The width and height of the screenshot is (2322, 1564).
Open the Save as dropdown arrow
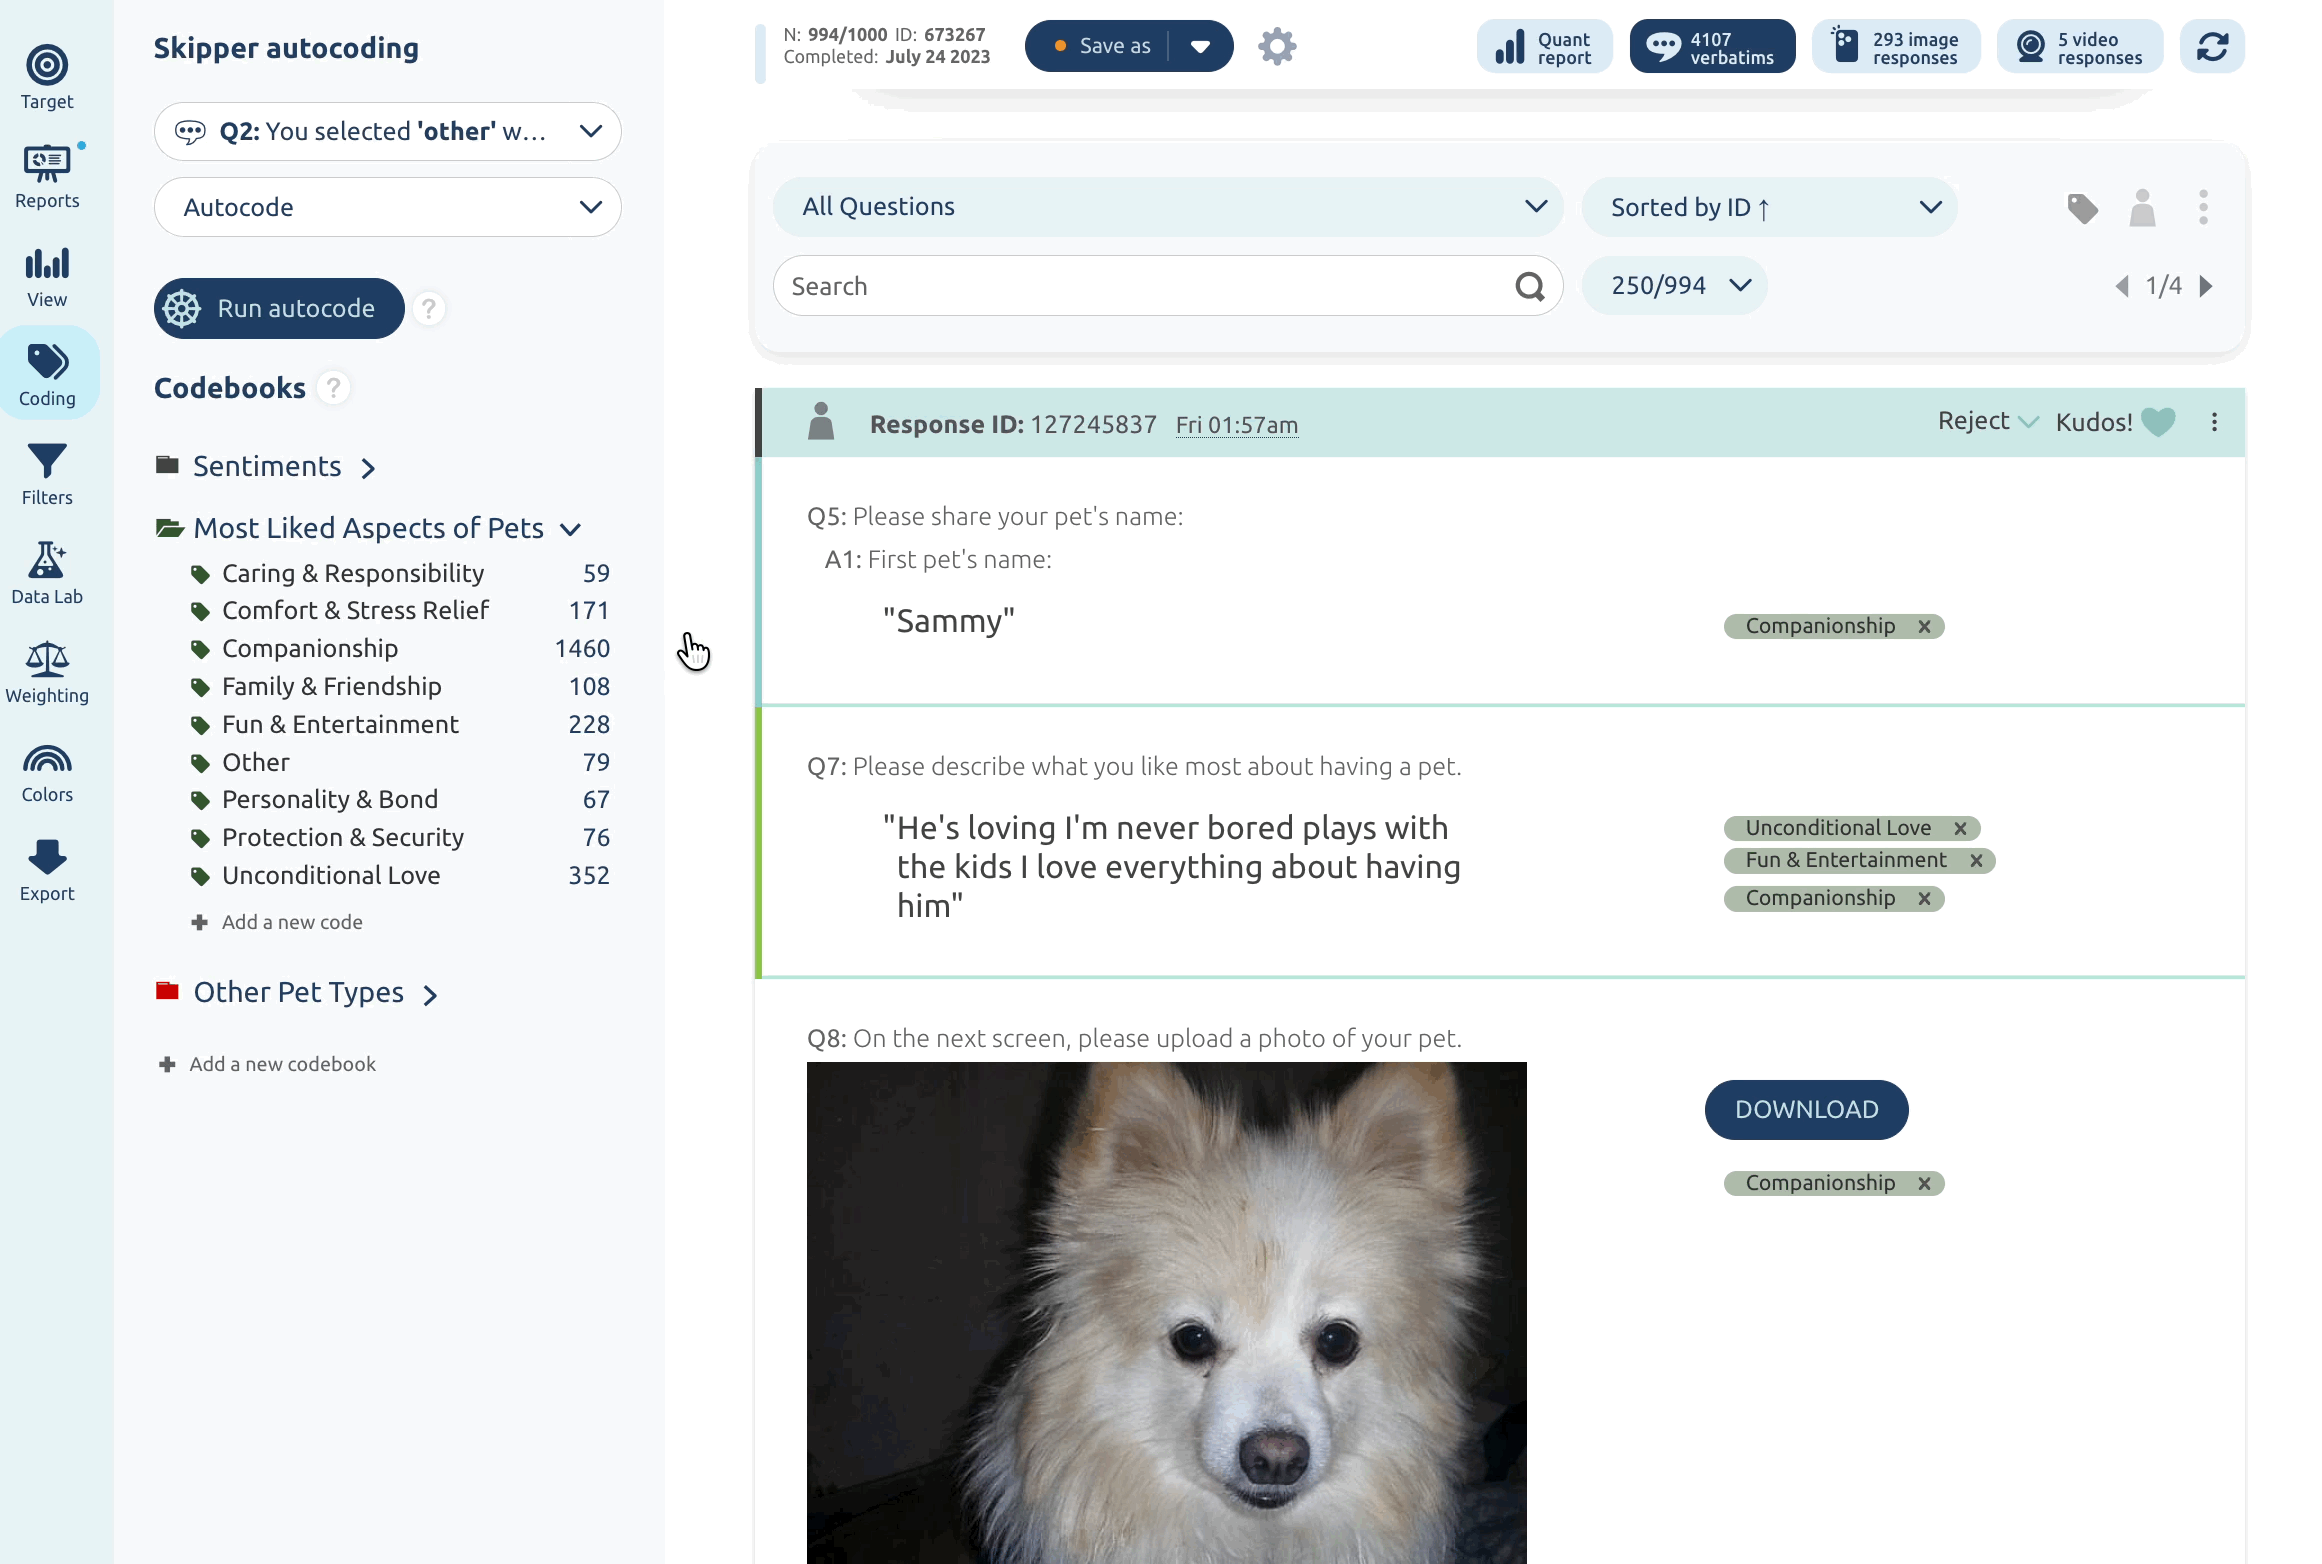coord(1201,46)
